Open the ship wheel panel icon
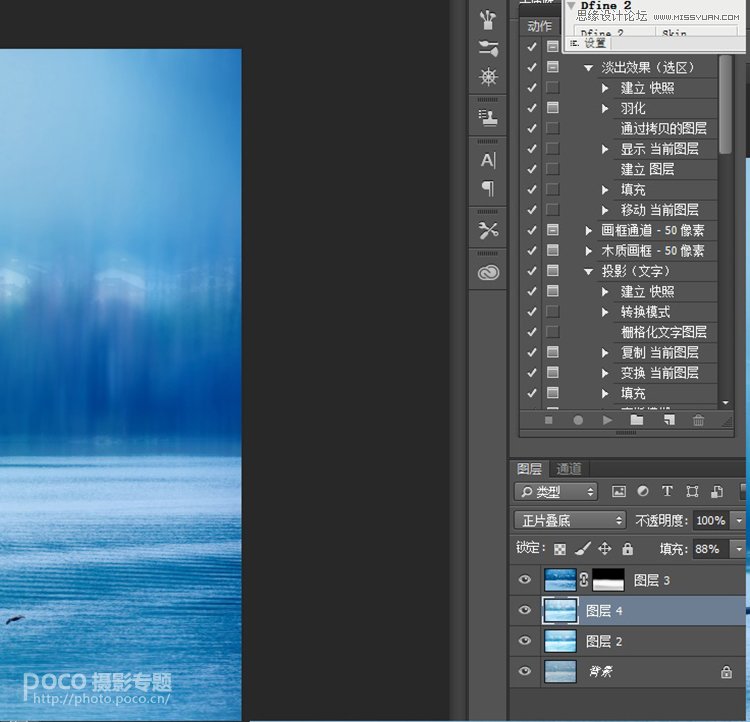This screenshot has height=722, width=750. [x=488, y=77]
